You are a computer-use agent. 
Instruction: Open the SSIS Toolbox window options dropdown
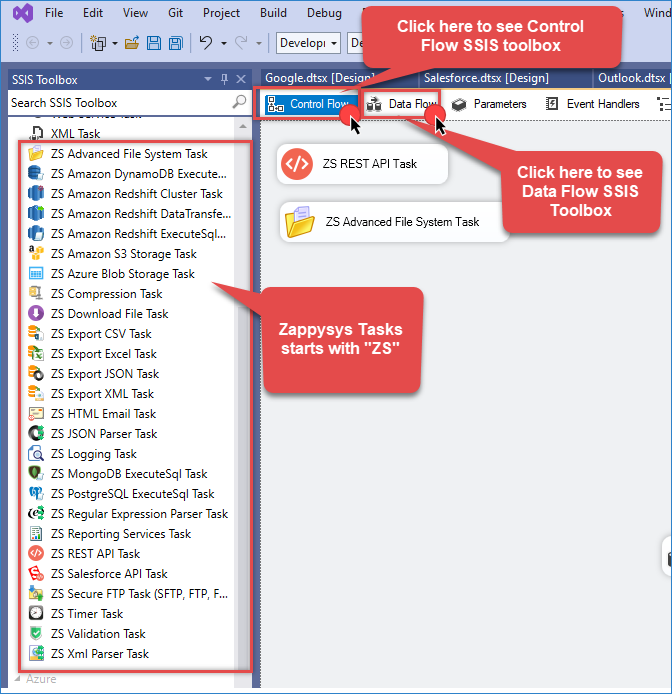208,79
